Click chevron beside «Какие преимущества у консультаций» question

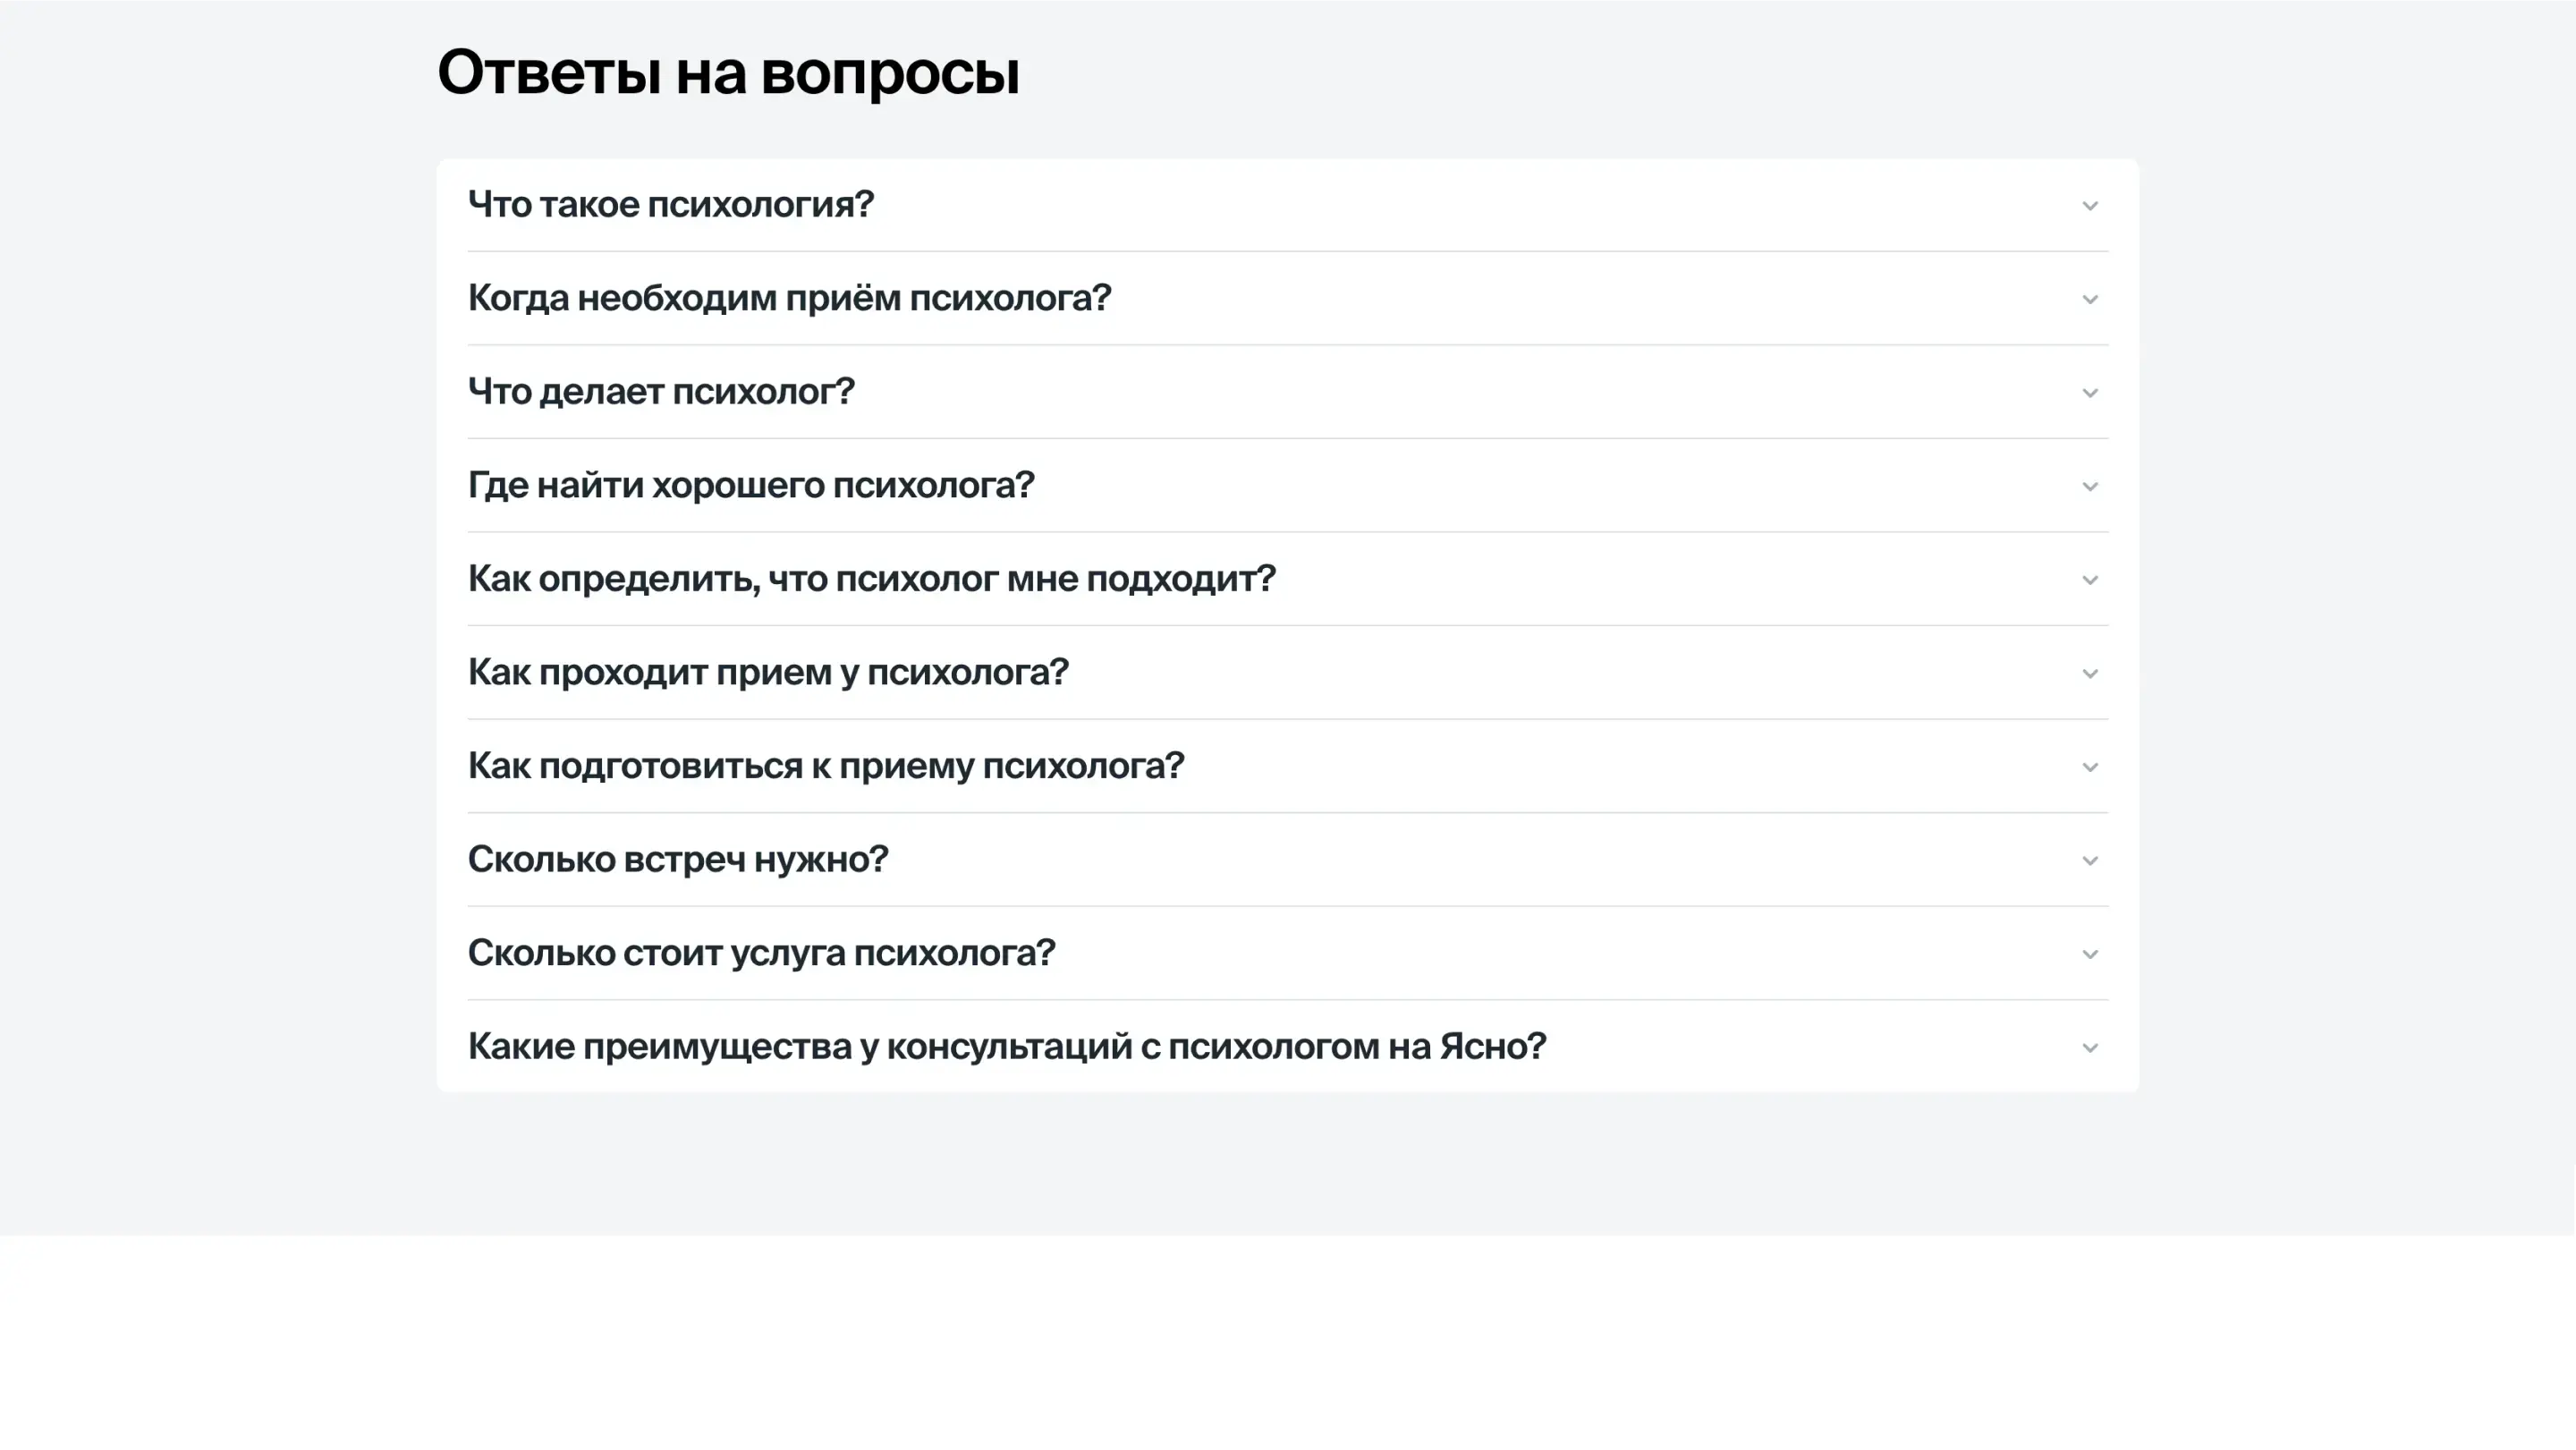coord(2089,1048)
